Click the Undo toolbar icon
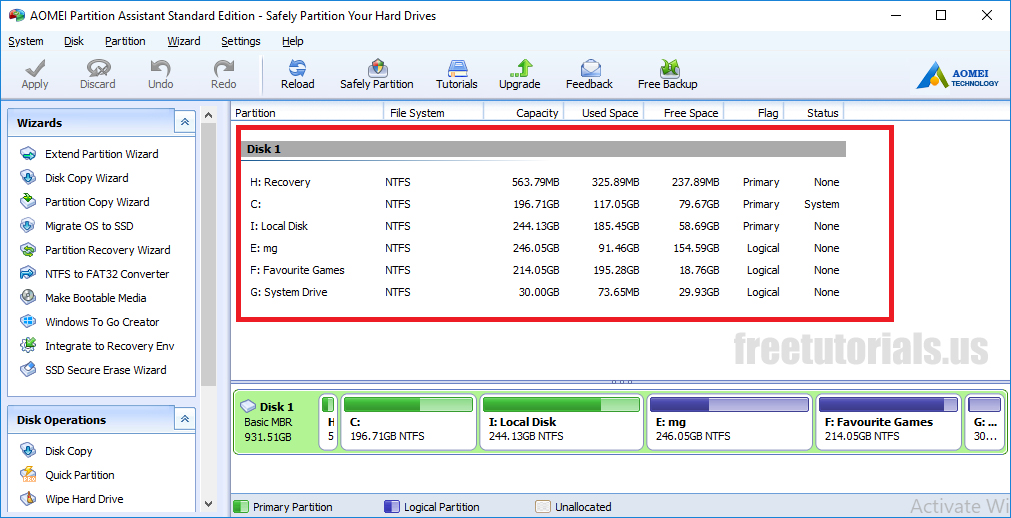The image size is (1011, 518). (160, 69)
